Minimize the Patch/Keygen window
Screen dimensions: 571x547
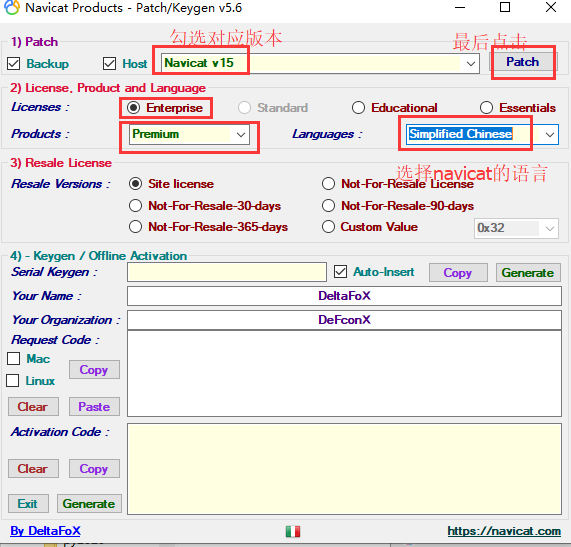point(460,8)
